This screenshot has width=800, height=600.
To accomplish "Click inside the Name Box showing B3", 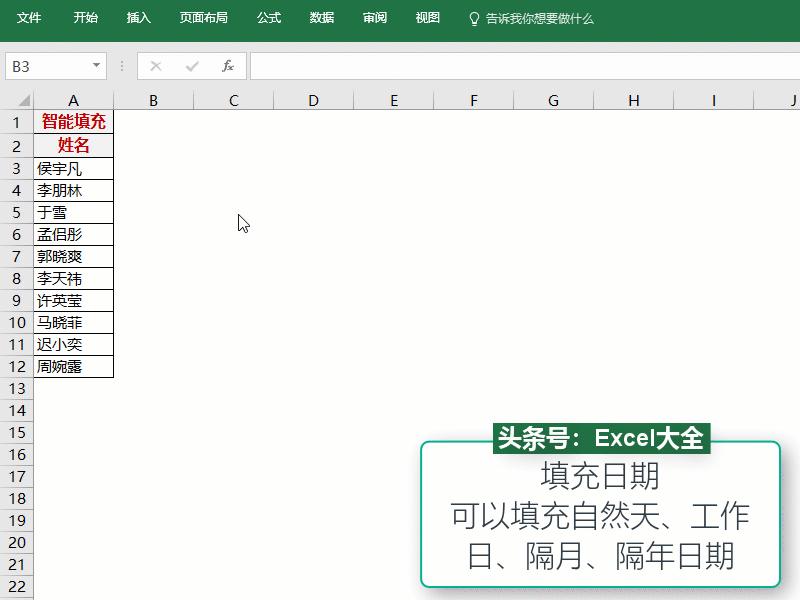I will [x=45, y=65].
